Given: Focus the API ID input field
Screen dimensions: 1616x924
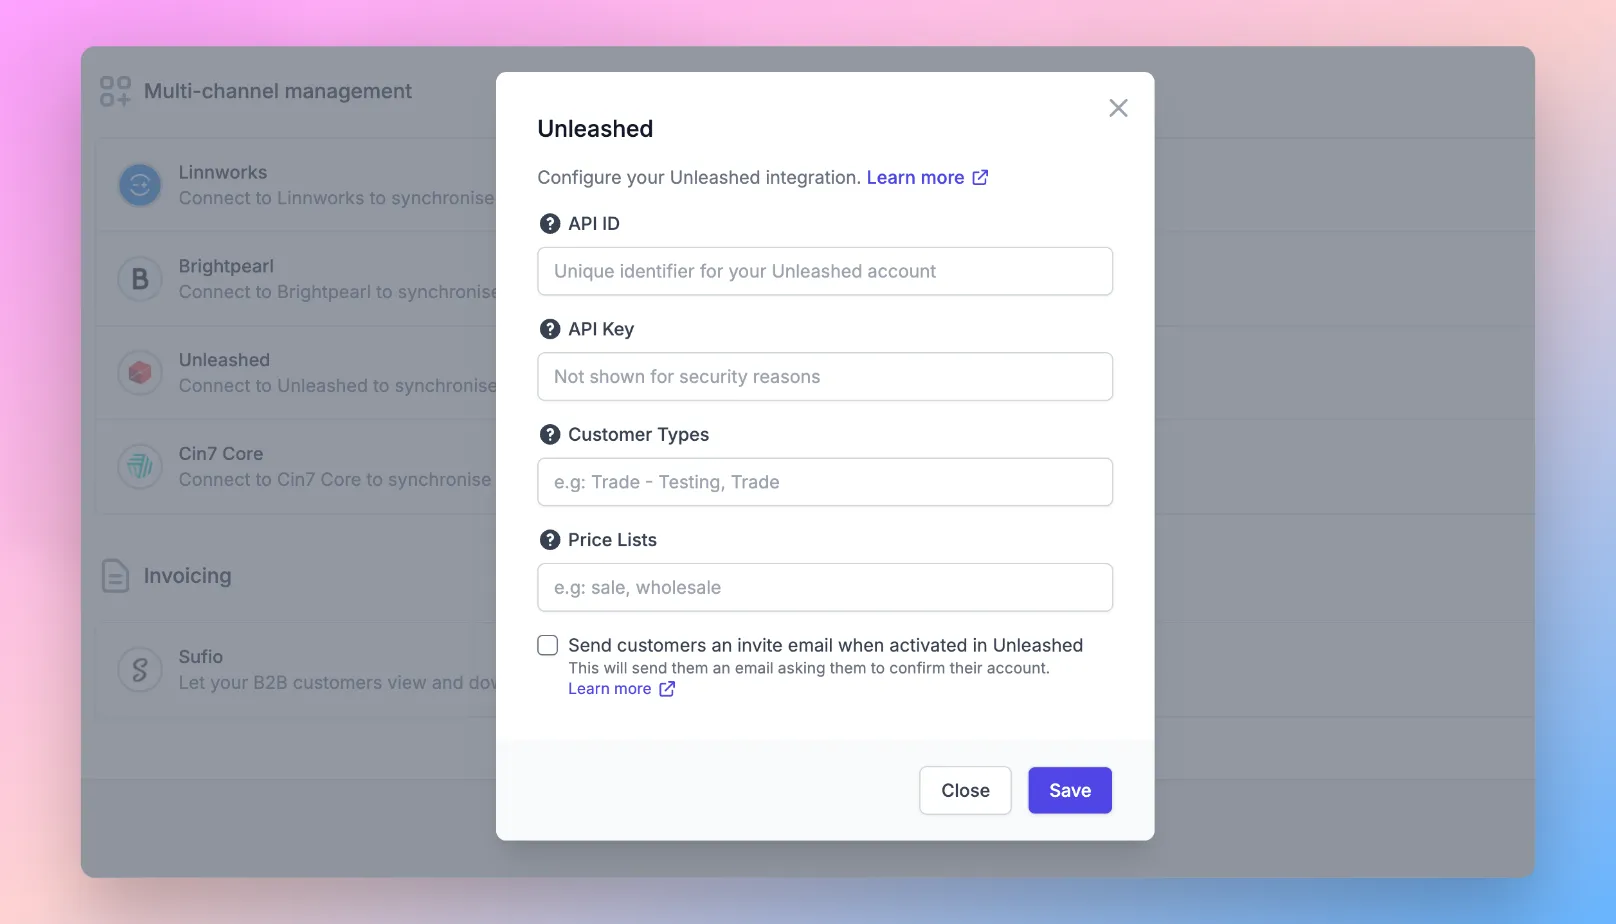Looking at the screenshot, I should 825,271.
